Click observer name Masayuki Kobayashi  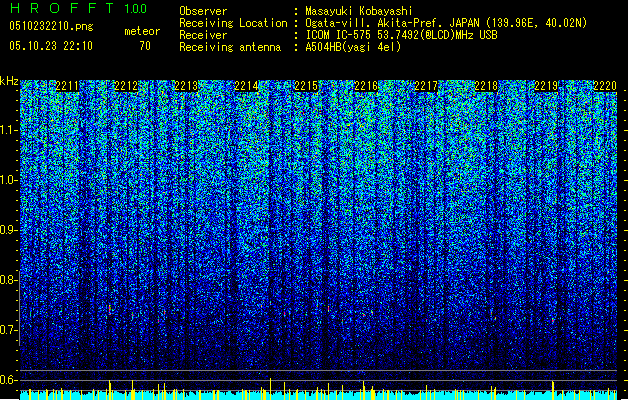(x=359, y=11)
